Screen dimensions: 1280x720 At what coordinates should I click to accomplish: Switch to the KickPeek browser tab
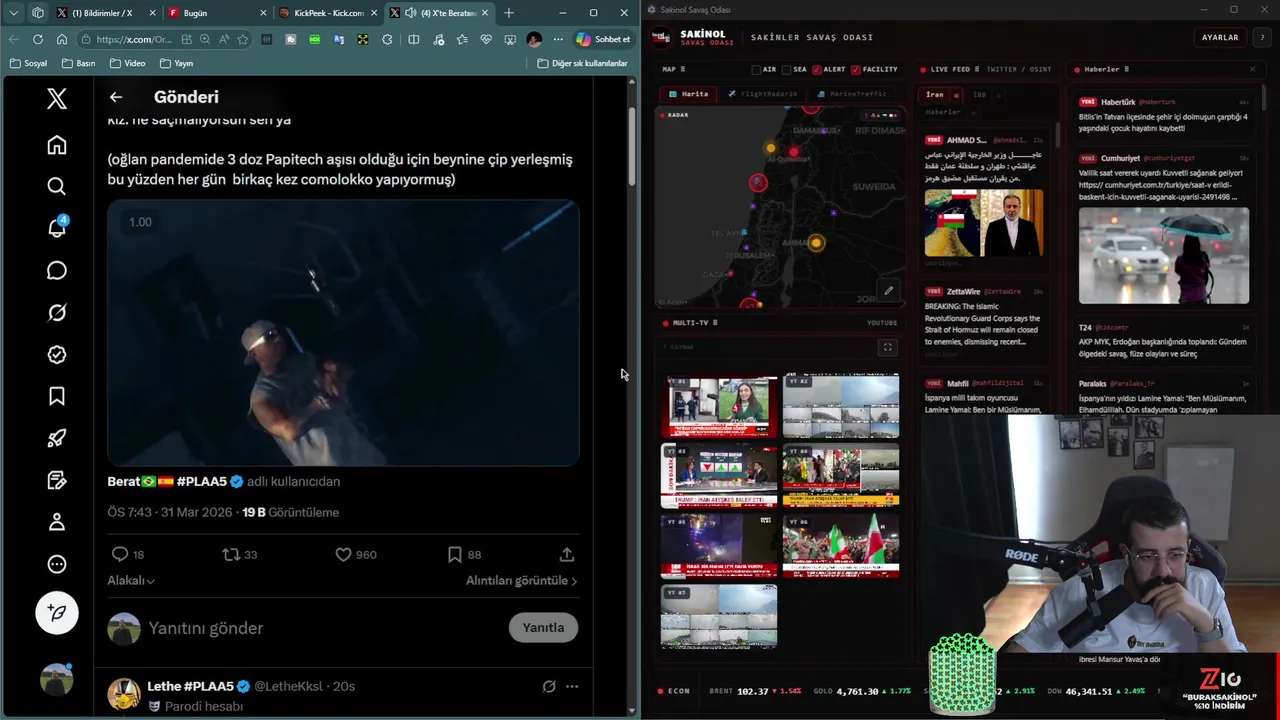pyautogui.click(x=327, y=13)
